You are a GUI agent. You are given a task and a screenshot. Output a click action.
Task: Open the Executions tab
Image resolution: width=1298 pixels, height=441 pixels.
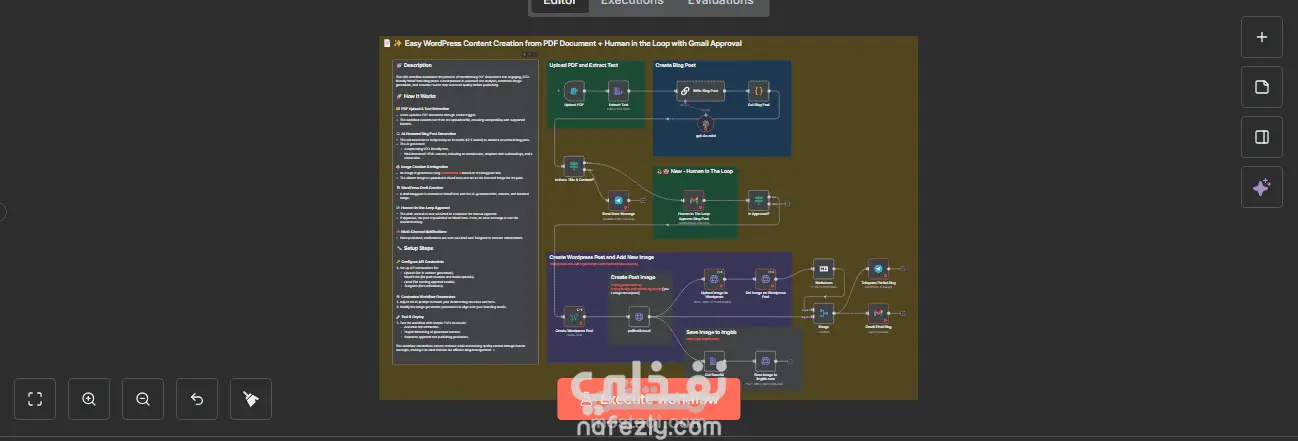coord(631,3)
